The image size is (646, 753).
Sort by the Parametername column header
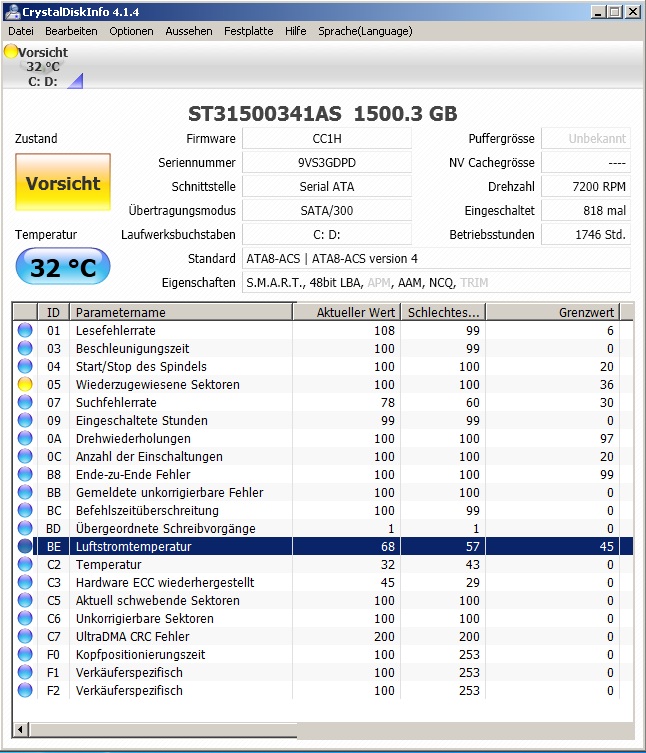tap(181, 312)
